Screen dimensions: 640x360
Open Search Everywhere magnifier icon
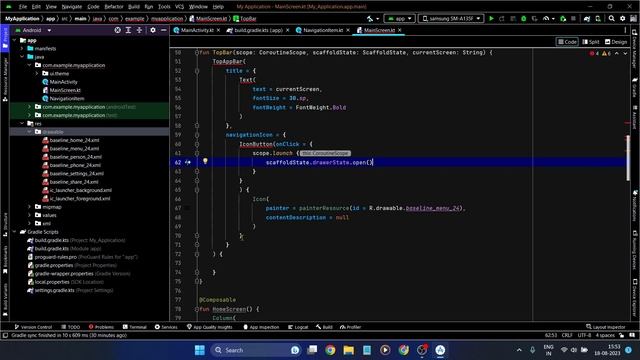(611, 19)
